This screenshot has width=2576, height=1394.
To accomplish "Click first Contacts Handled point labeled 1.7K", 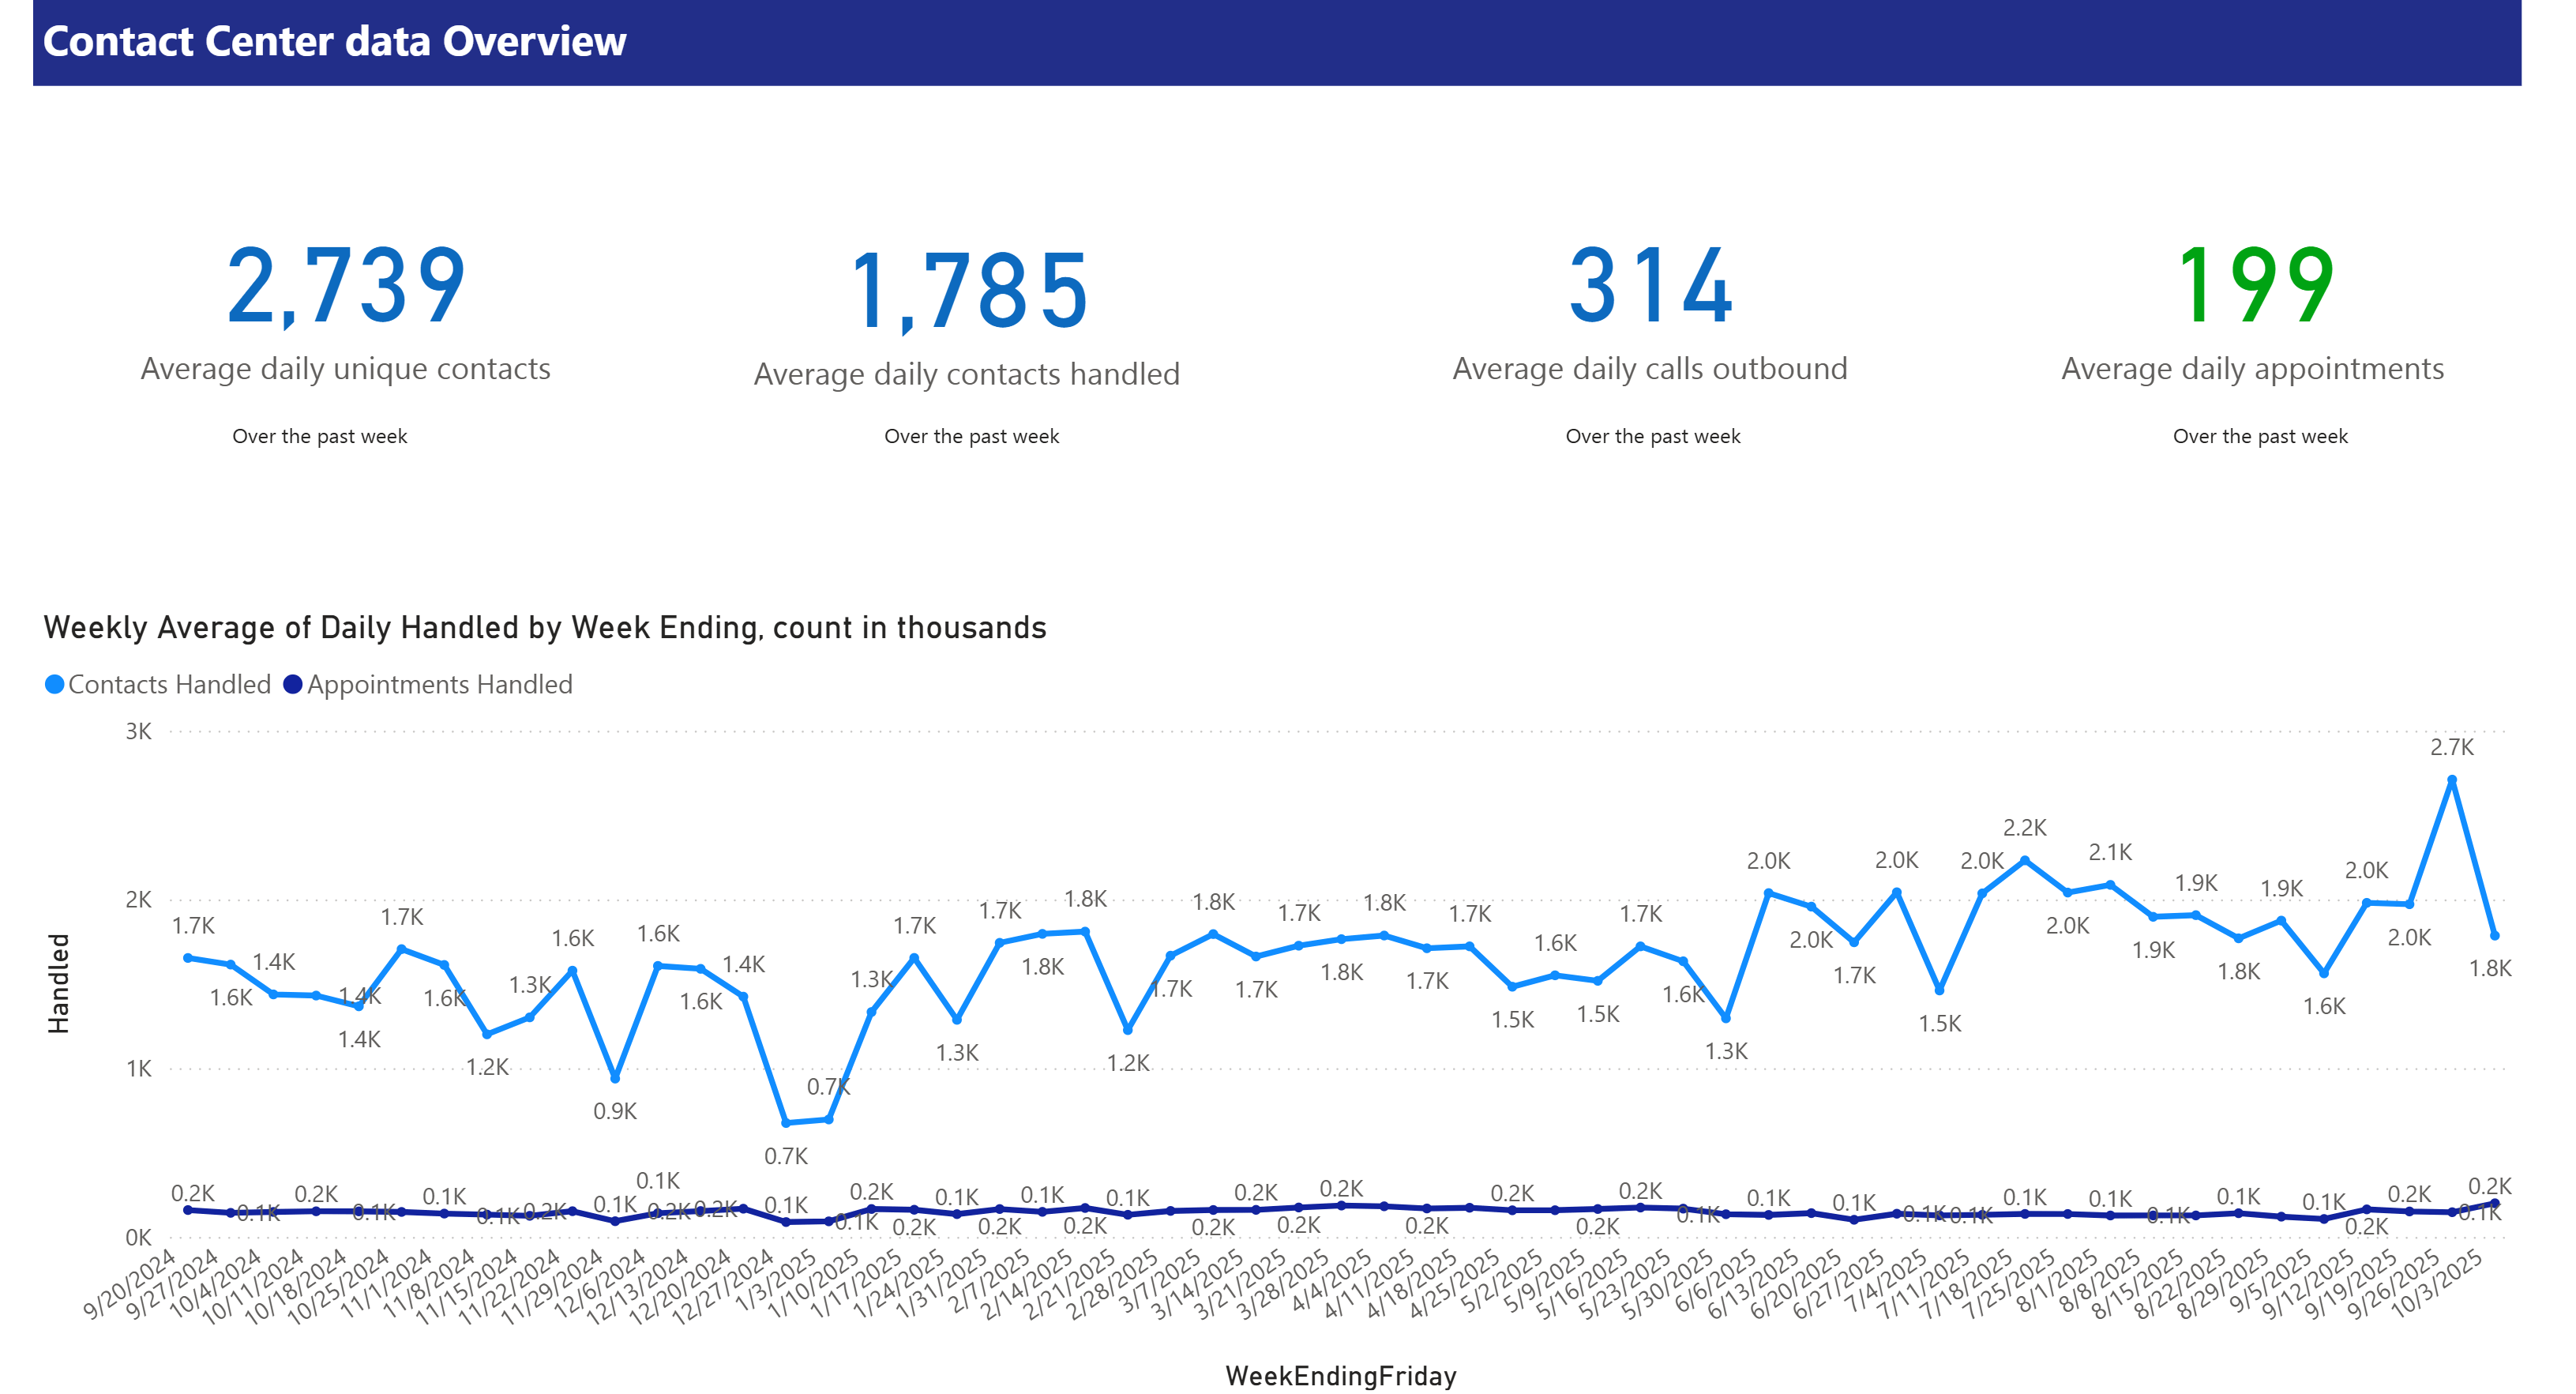I will coord(188,957).
